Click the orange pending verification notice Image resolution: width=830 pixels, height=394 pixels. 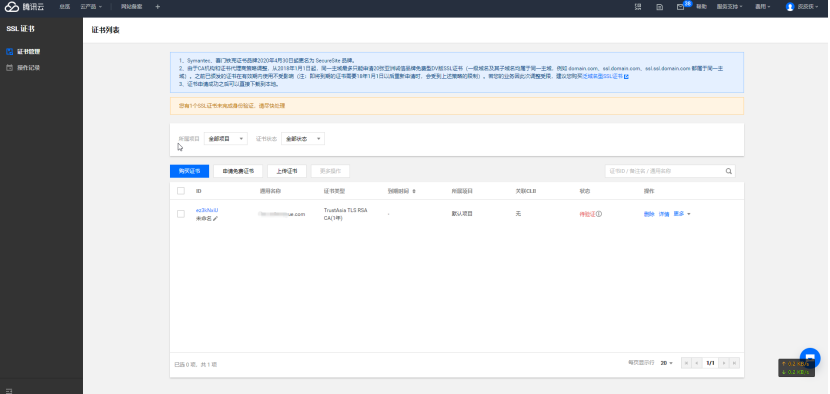[x=456, y=106]
